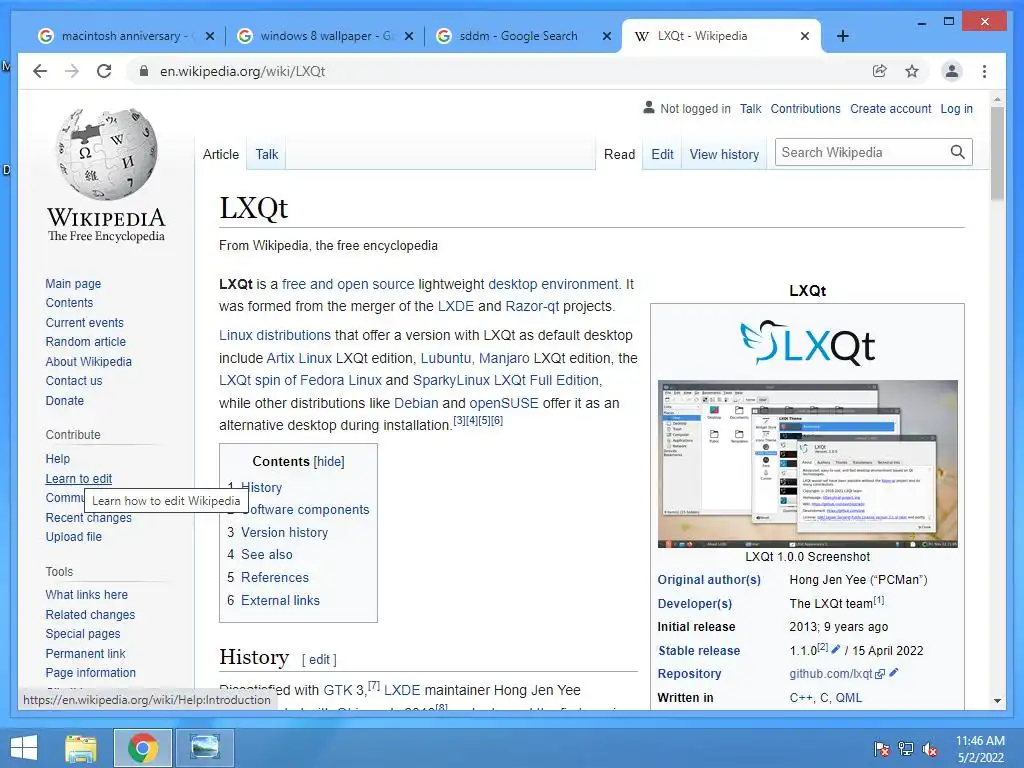The width and height of the screenshot is (1024, 768).
Task: Open the Contributions link
Action: 805,108
